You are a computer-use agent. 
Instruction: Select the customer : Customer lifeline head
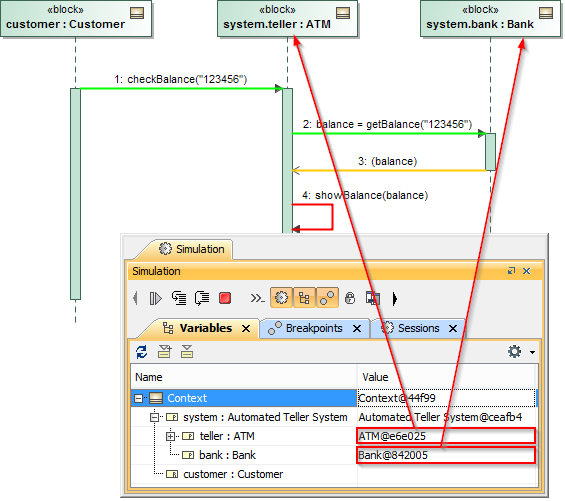tap(76, 19)
